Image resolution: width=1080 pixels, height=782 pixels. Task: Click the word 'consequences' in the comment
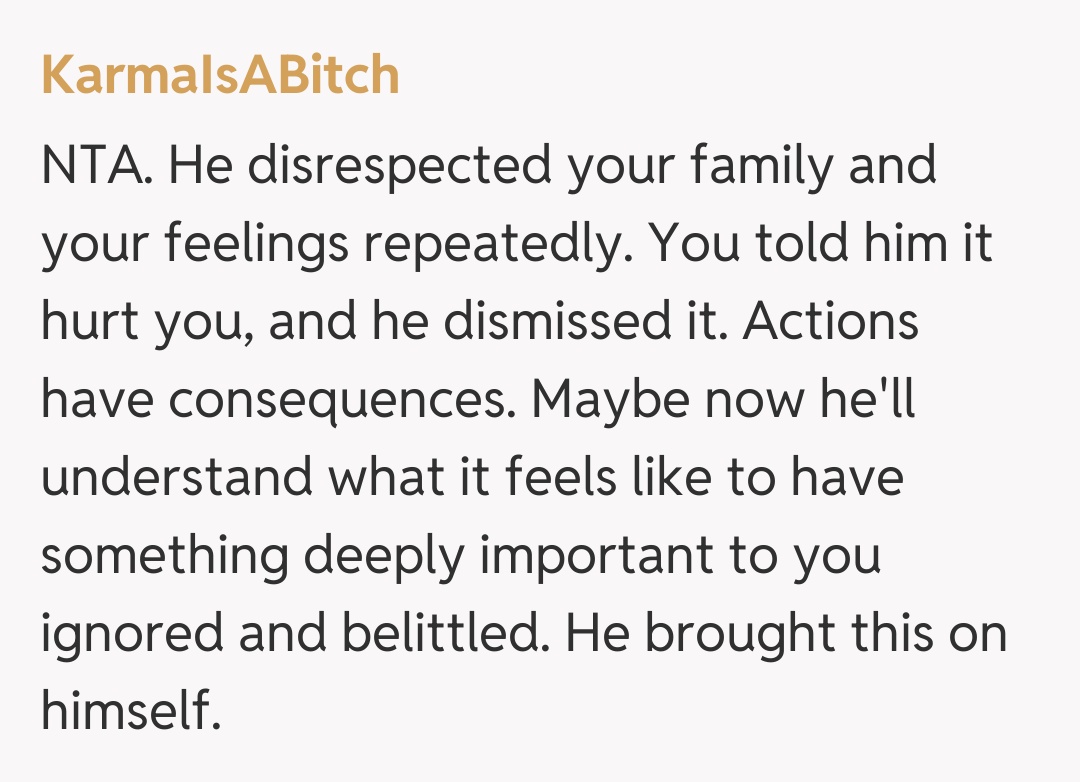340,401
